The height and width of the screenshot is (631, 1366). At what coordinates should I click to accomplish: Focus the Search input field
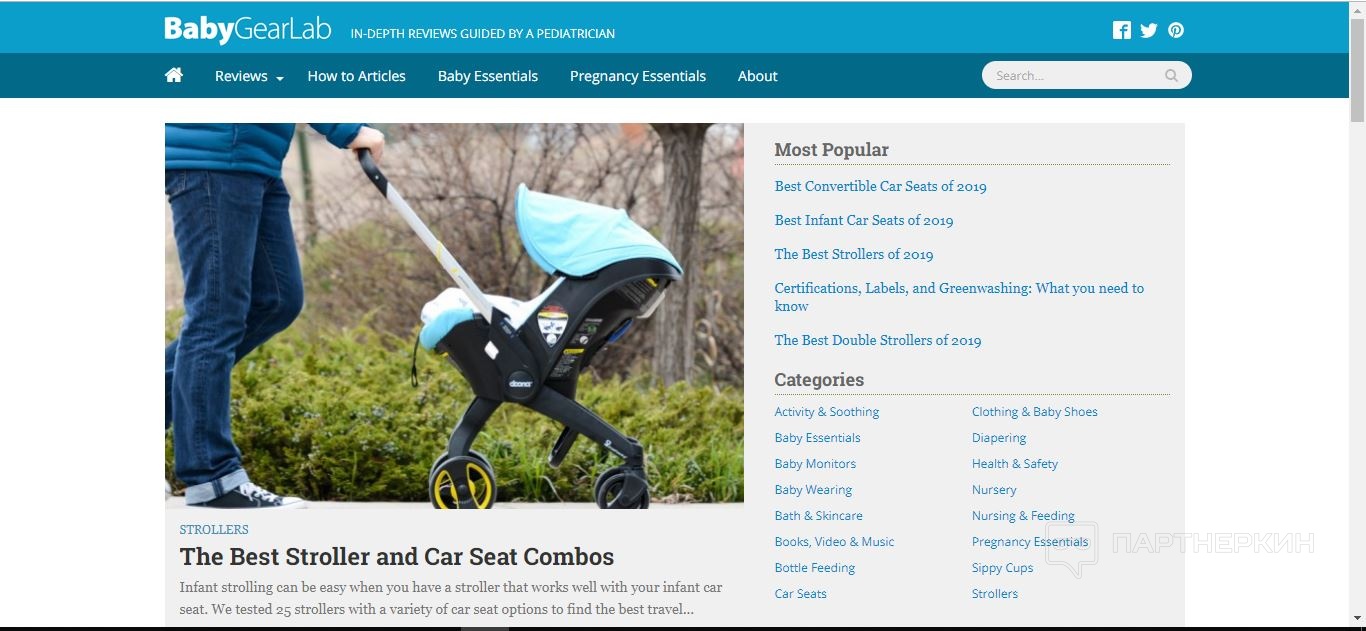click(1076, 75)
